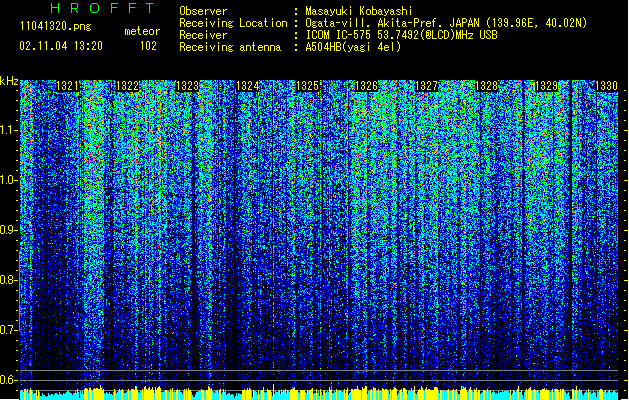
Task: Click the Receiving Location label
Action: click(x=233, y=23)
